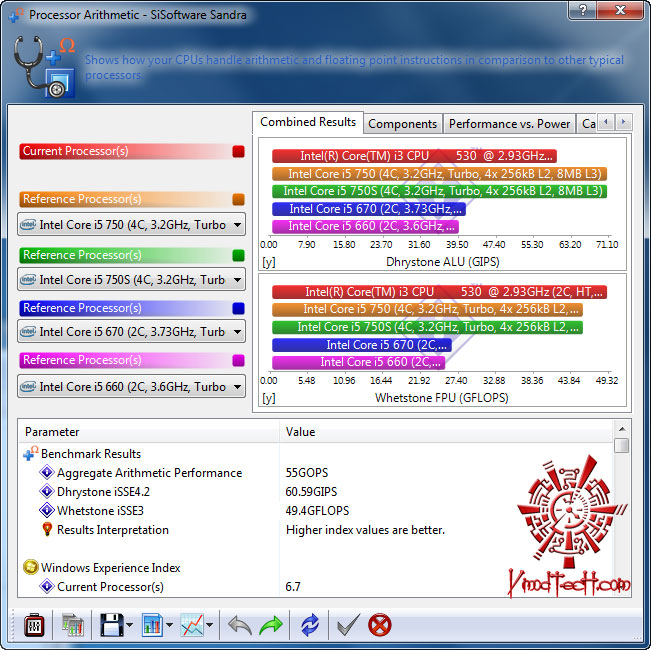Click the Value column header
This screenshot has height=650, width=651.
pyautogui.click(x=446, y=432)
